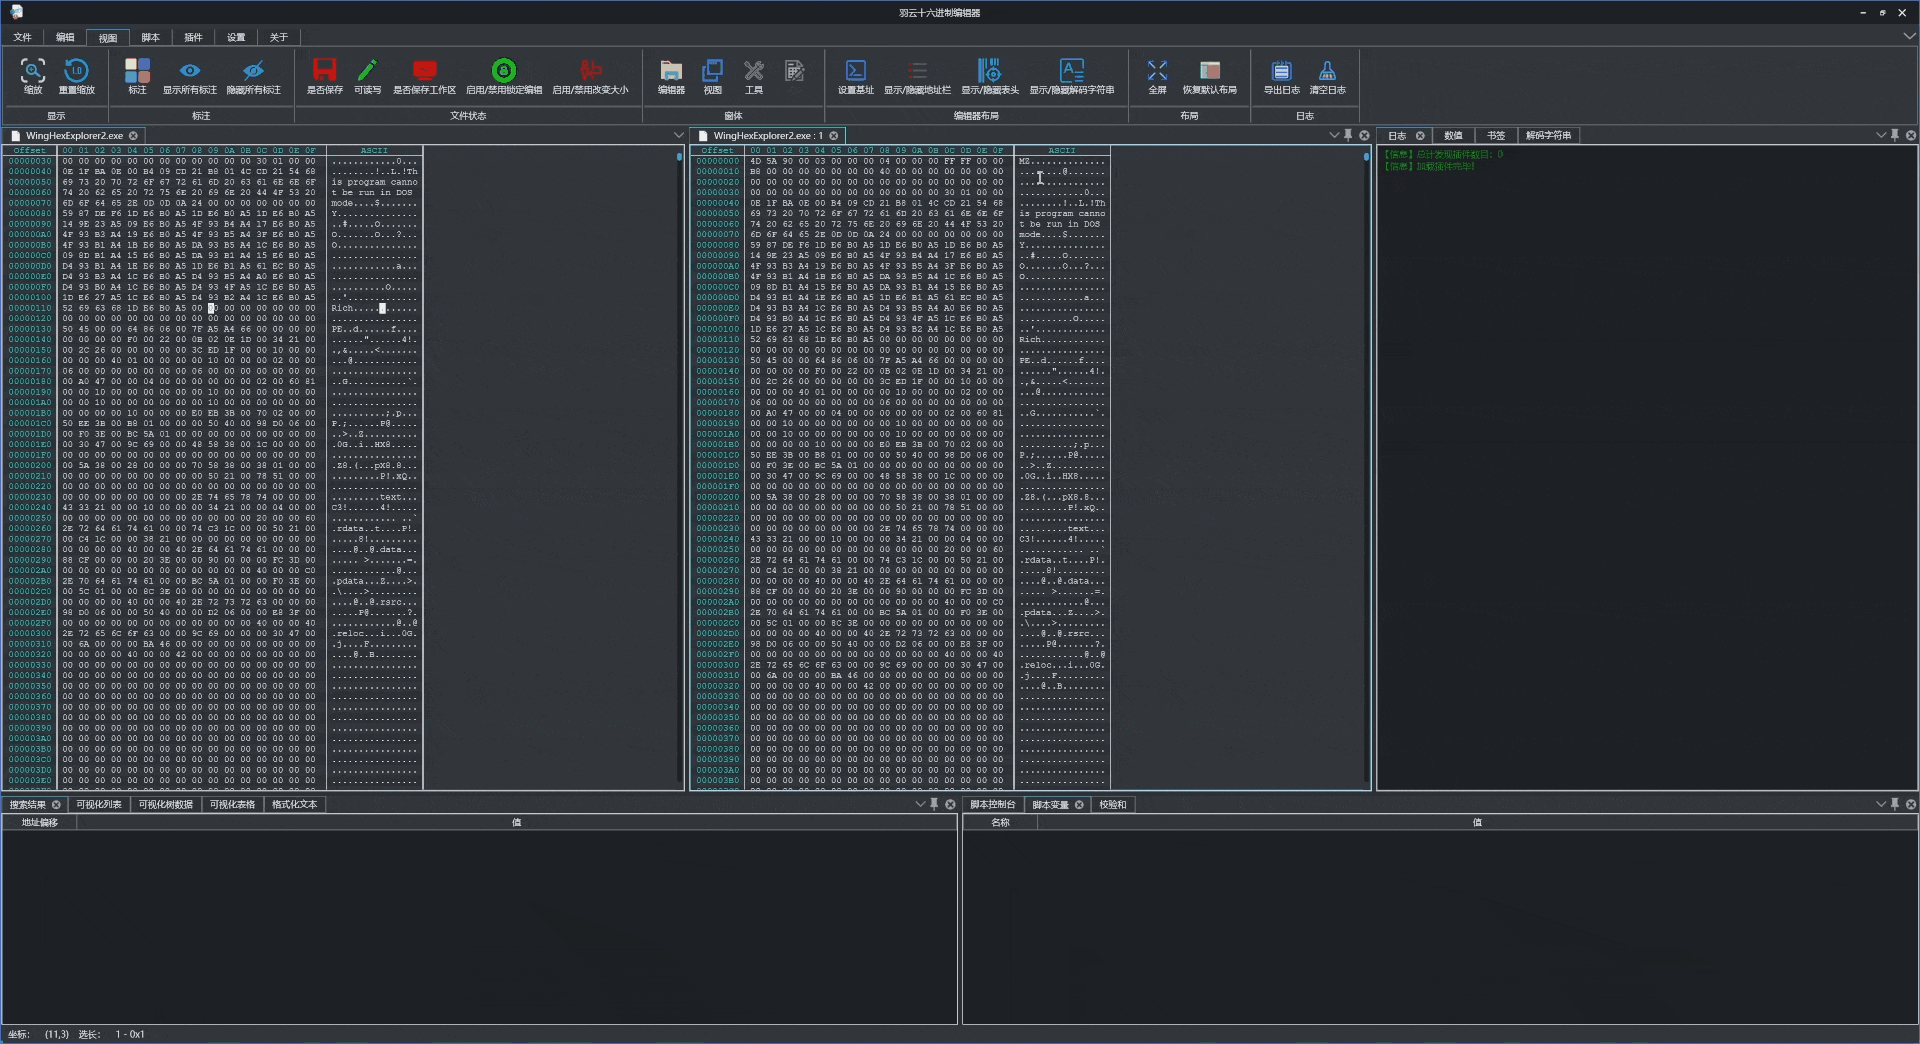Pin the search results panel
This screenshot has height=1044, width=1920.
point(935,804)
